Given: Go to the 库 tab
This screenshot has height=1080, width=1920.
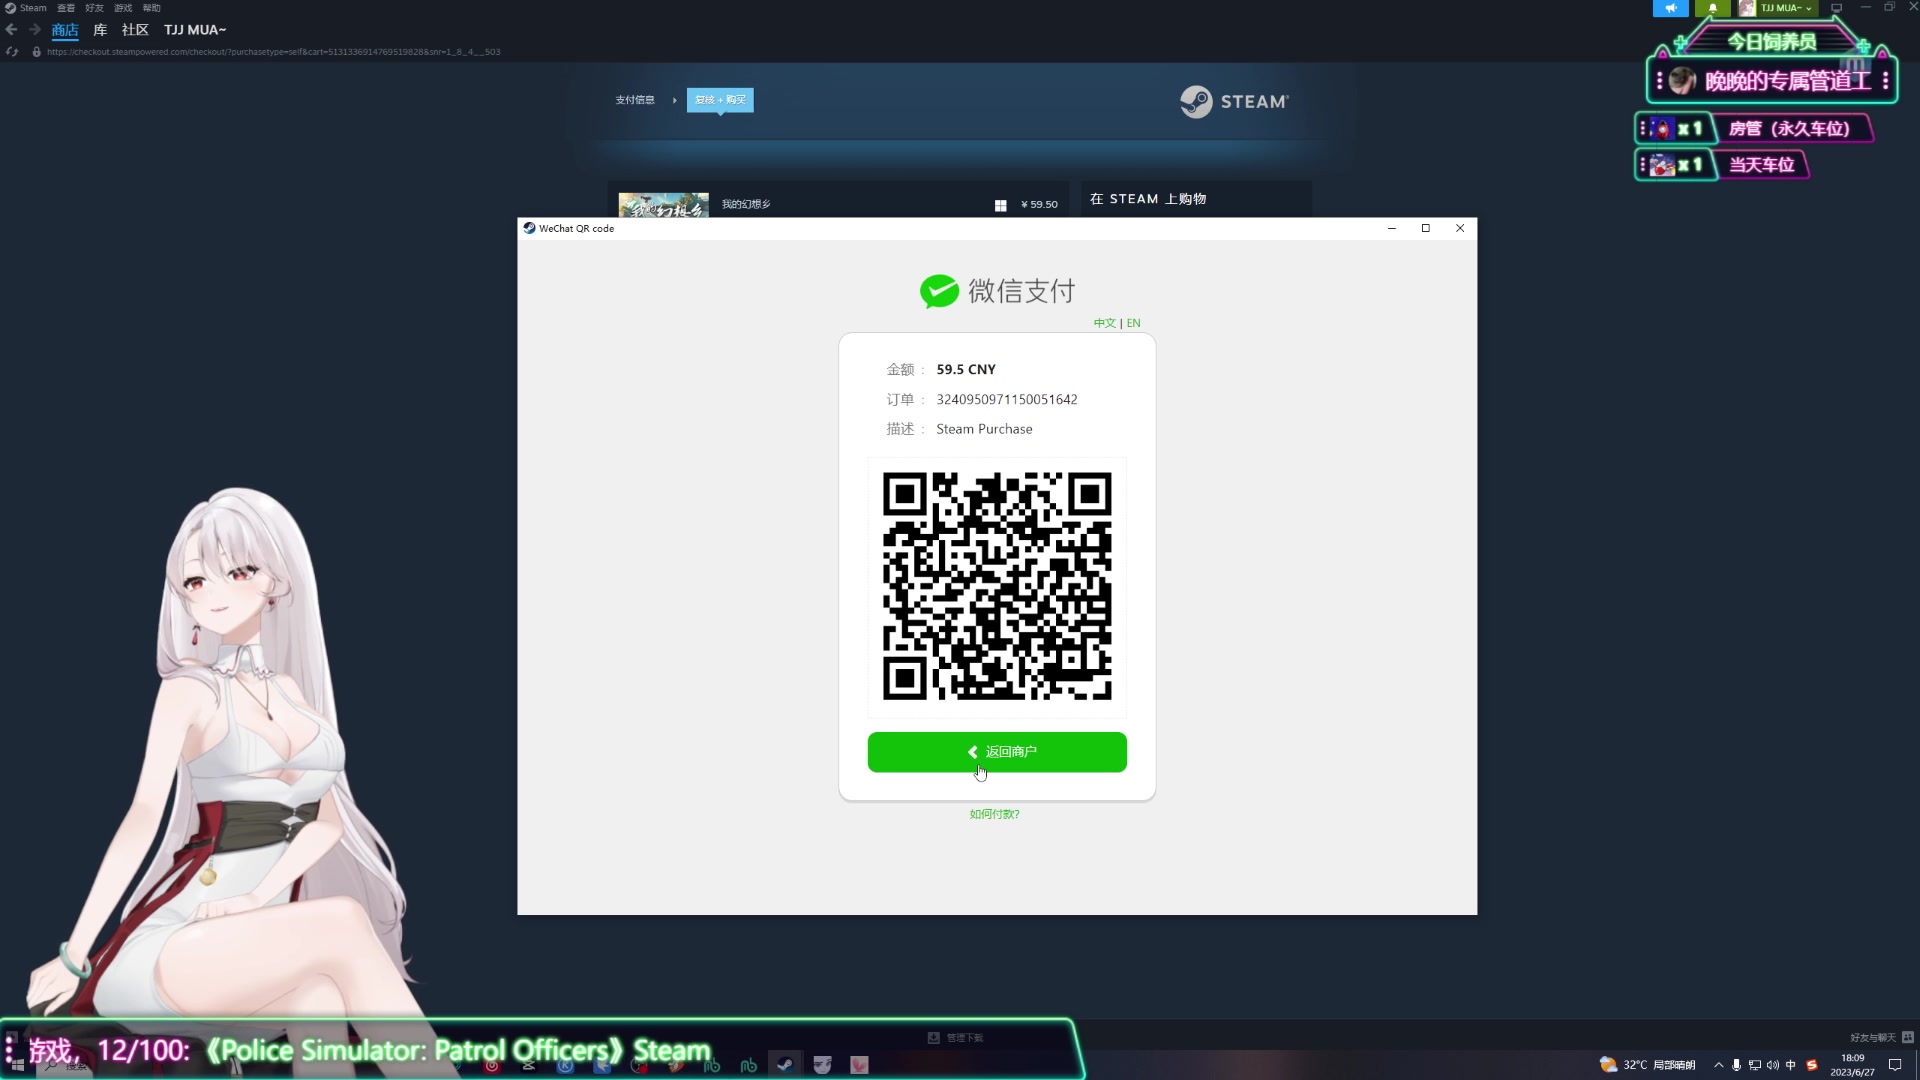Looking at the screenshot, I should pyautogui.click(x=100, y=30).
